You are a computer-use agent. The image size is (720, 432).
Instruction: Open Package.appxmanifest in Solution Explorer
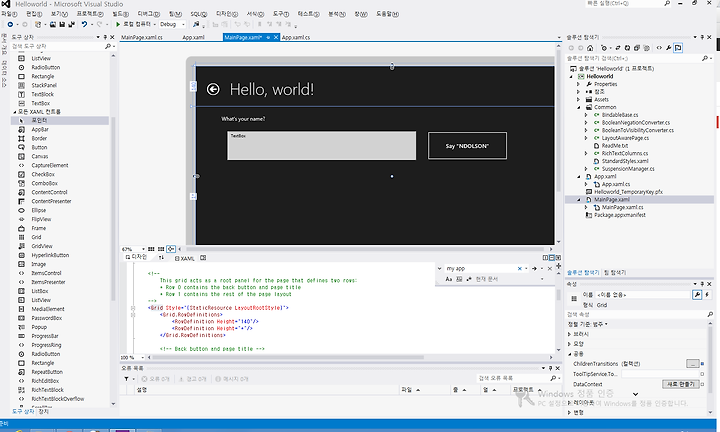coord(619,215)
